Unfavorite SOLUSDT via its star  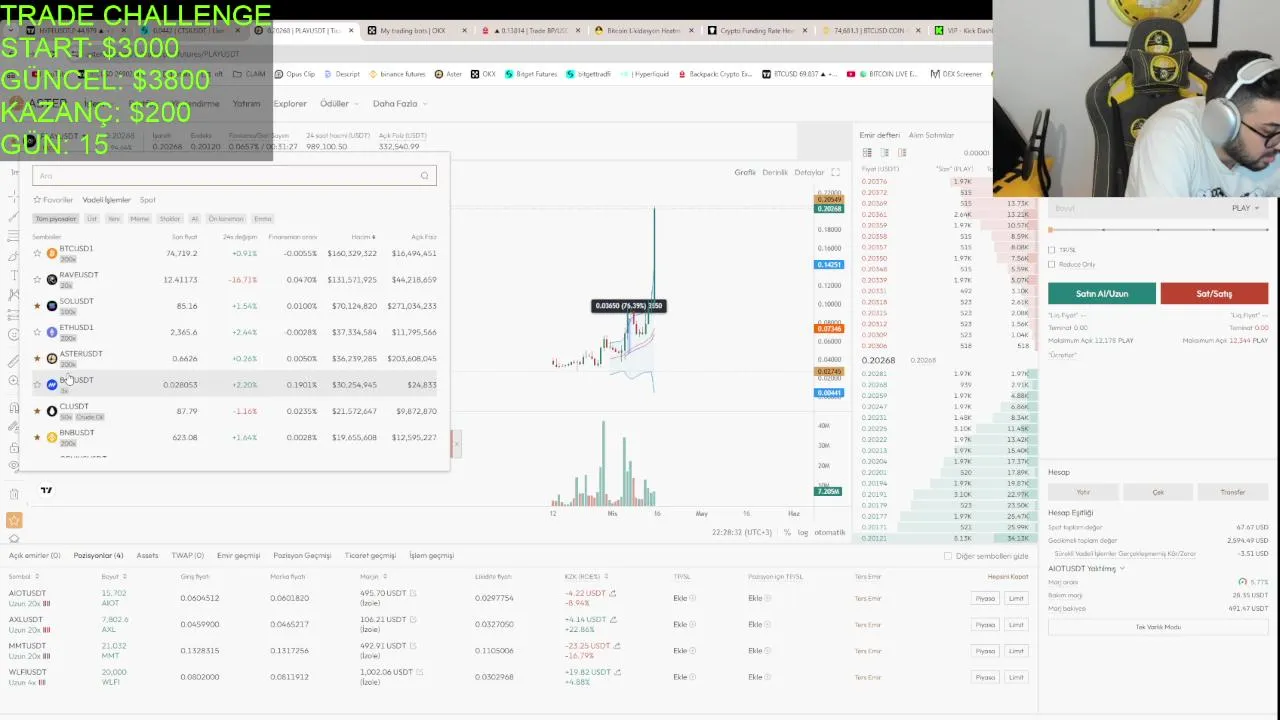tap(37, 306)
